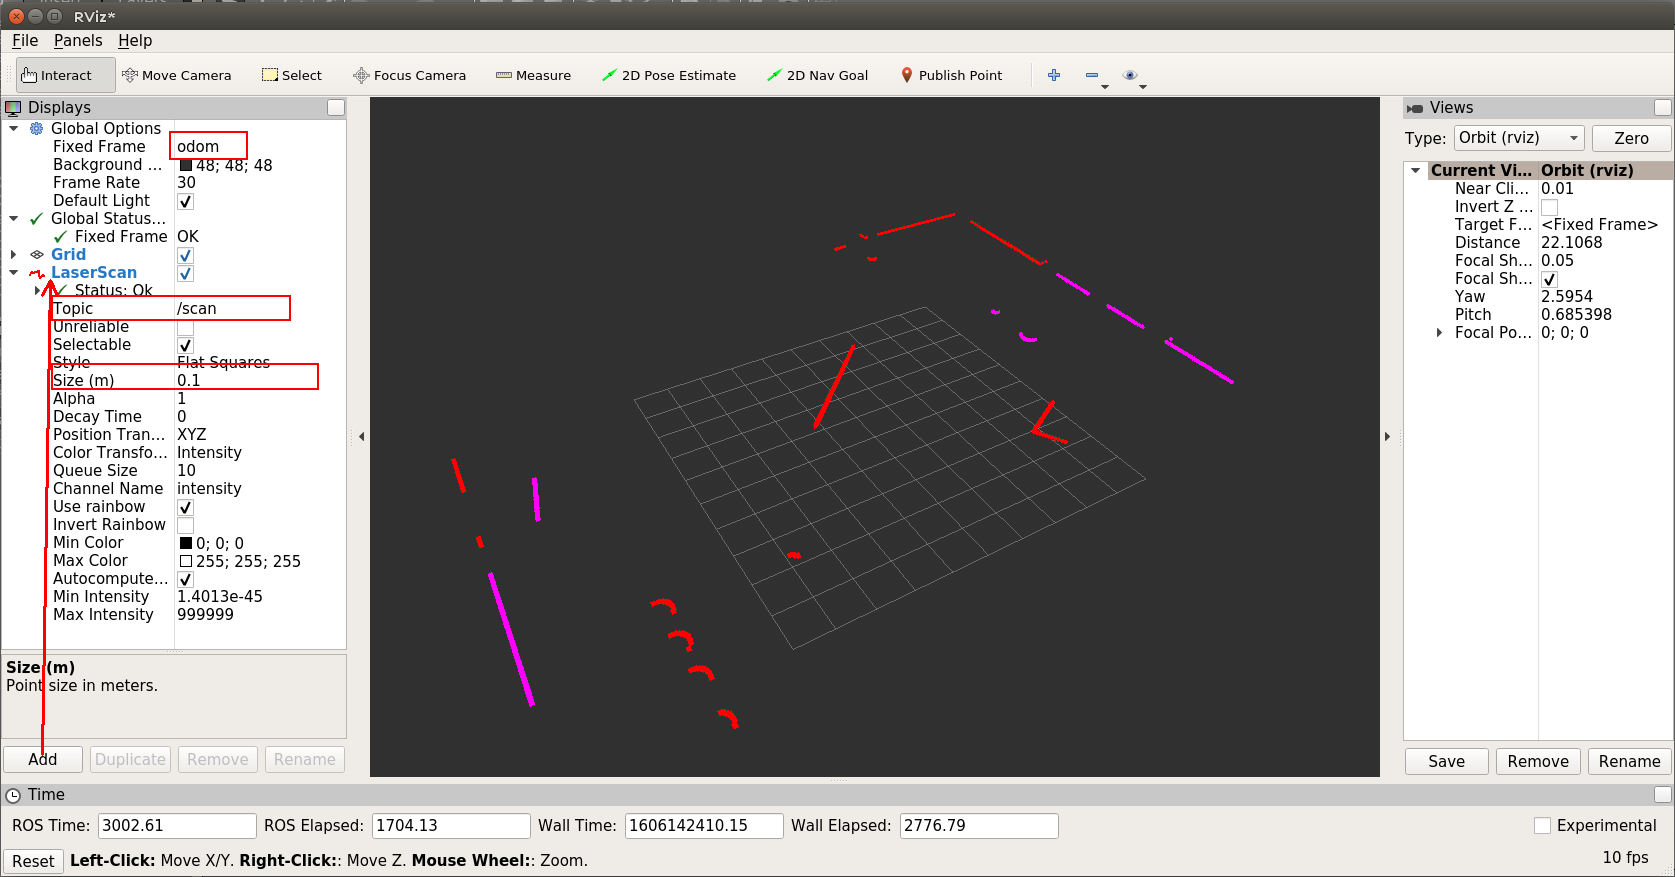Collapse the Global Options tree node
The width and height of the screenshot is (1675, 877).
(14, 128)
